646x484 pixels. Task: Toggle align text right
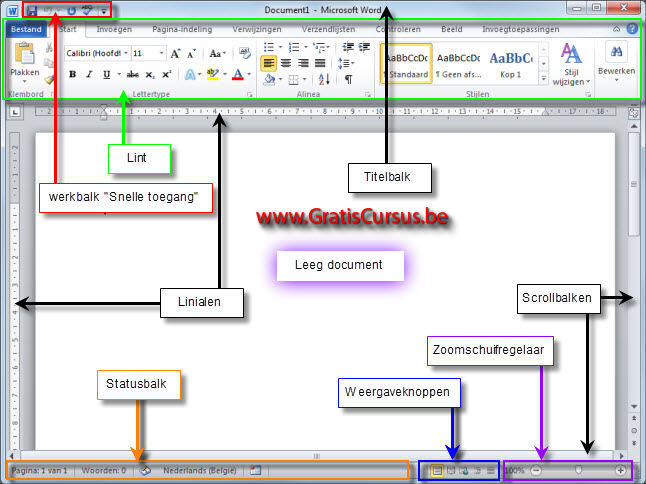[x=303, y=63]
